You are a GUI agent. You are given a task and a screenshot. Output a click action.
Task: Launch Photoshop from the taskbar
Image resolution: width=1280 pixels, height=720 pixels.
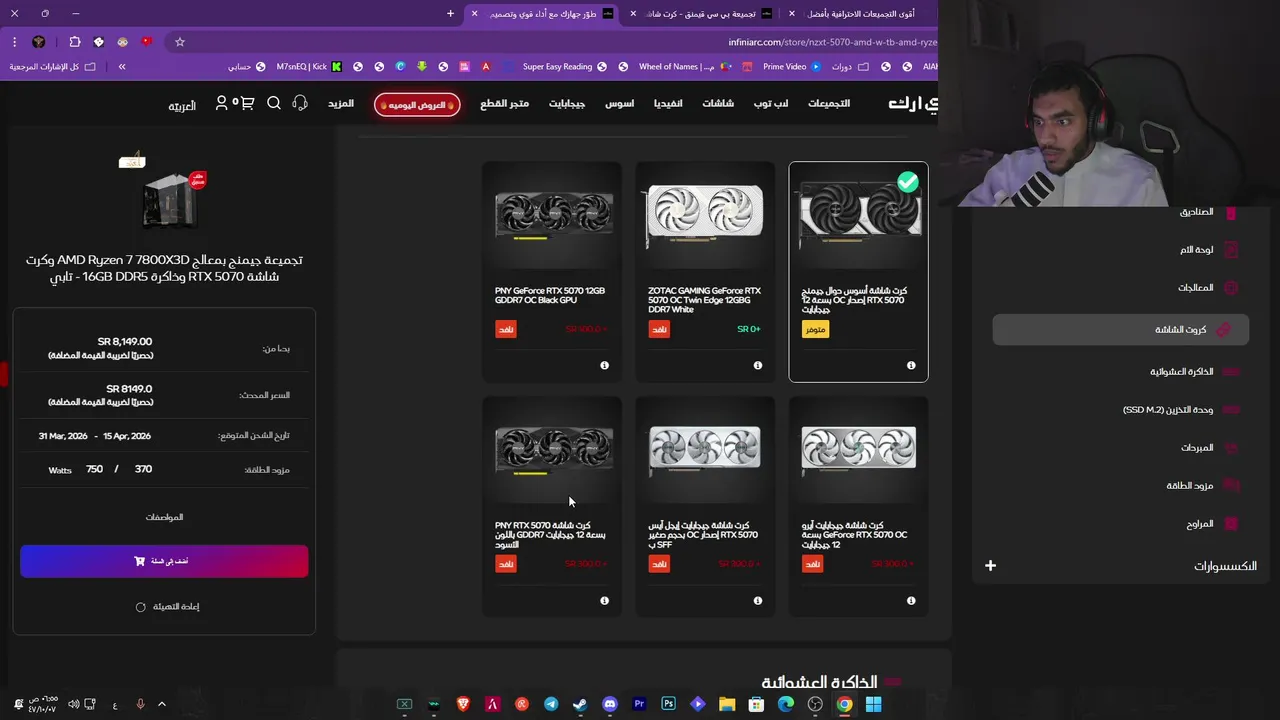pyautogui.click(x=668, y=704)
